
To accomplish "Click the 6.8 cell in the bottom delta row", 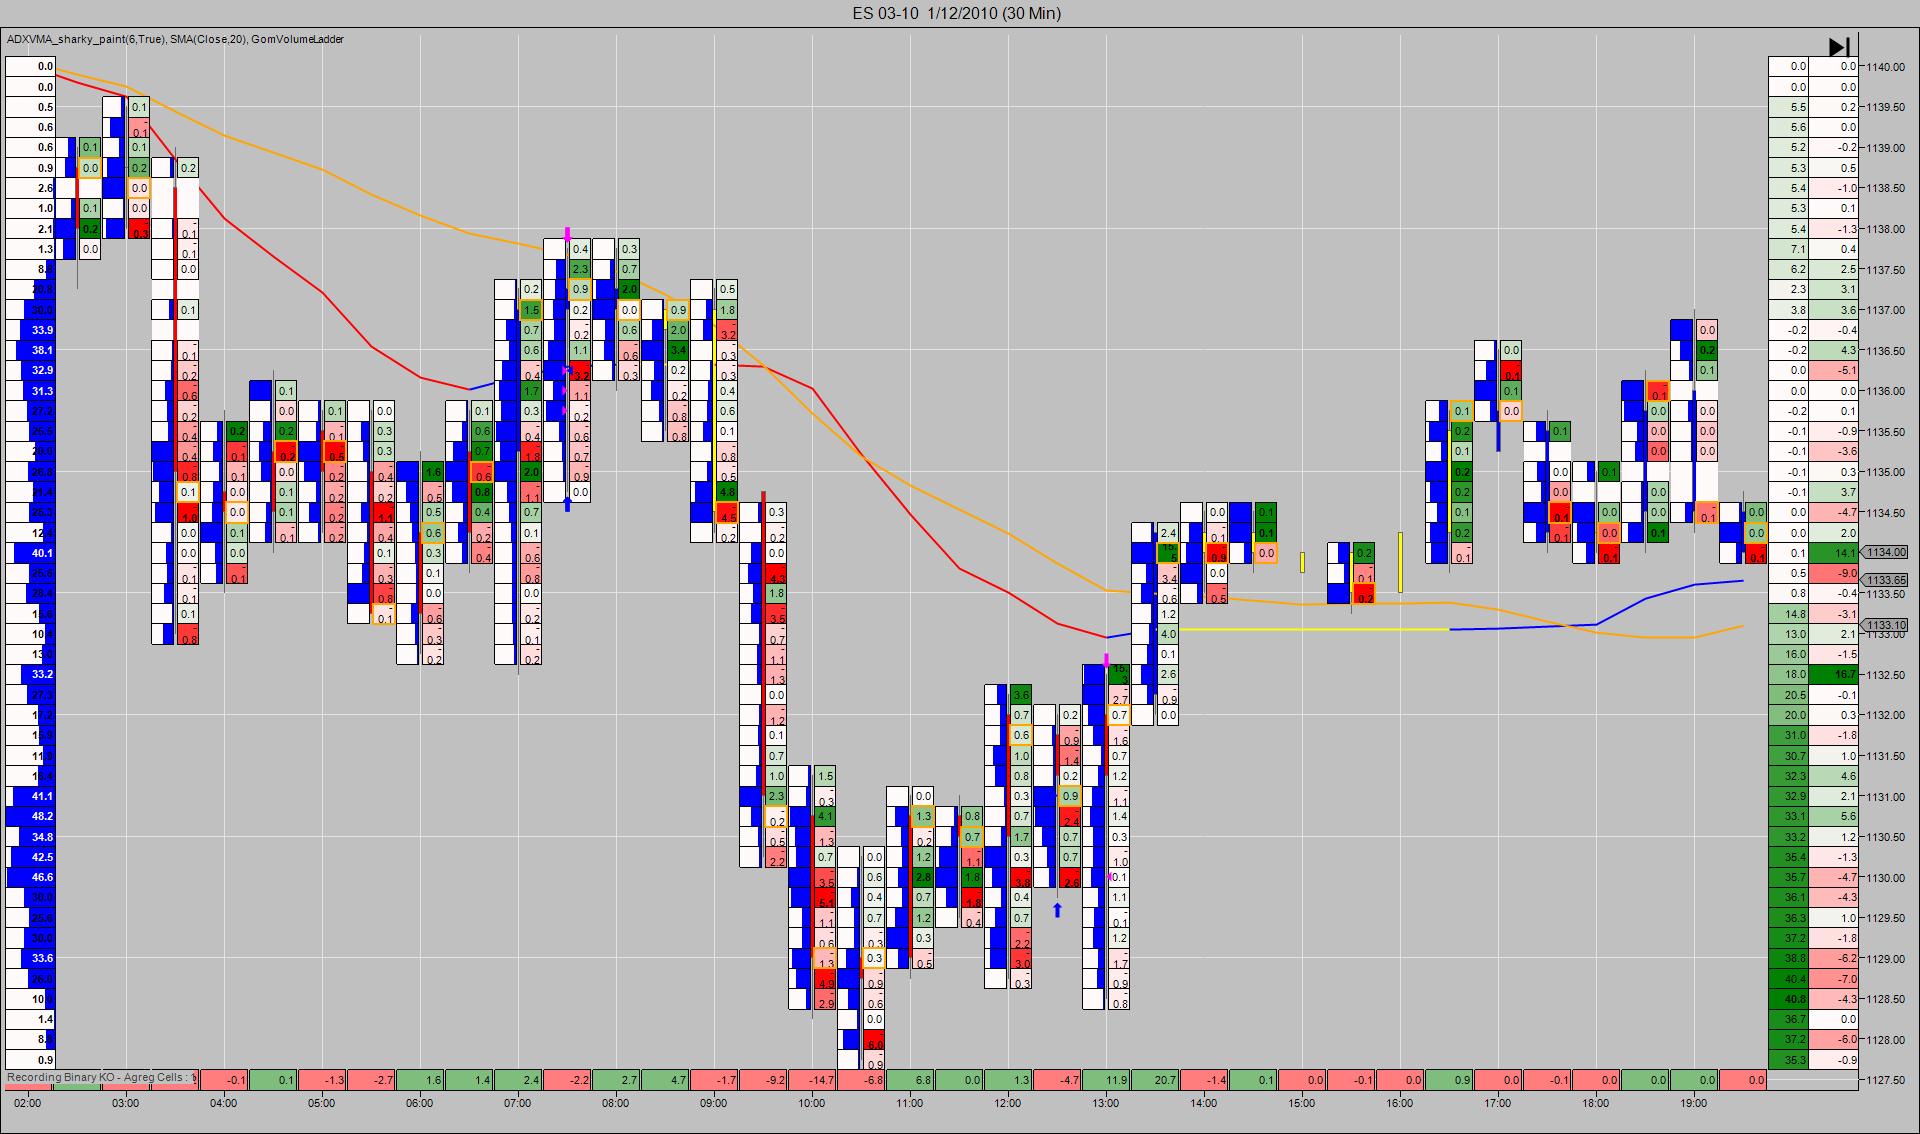I will coord(910,1080).
